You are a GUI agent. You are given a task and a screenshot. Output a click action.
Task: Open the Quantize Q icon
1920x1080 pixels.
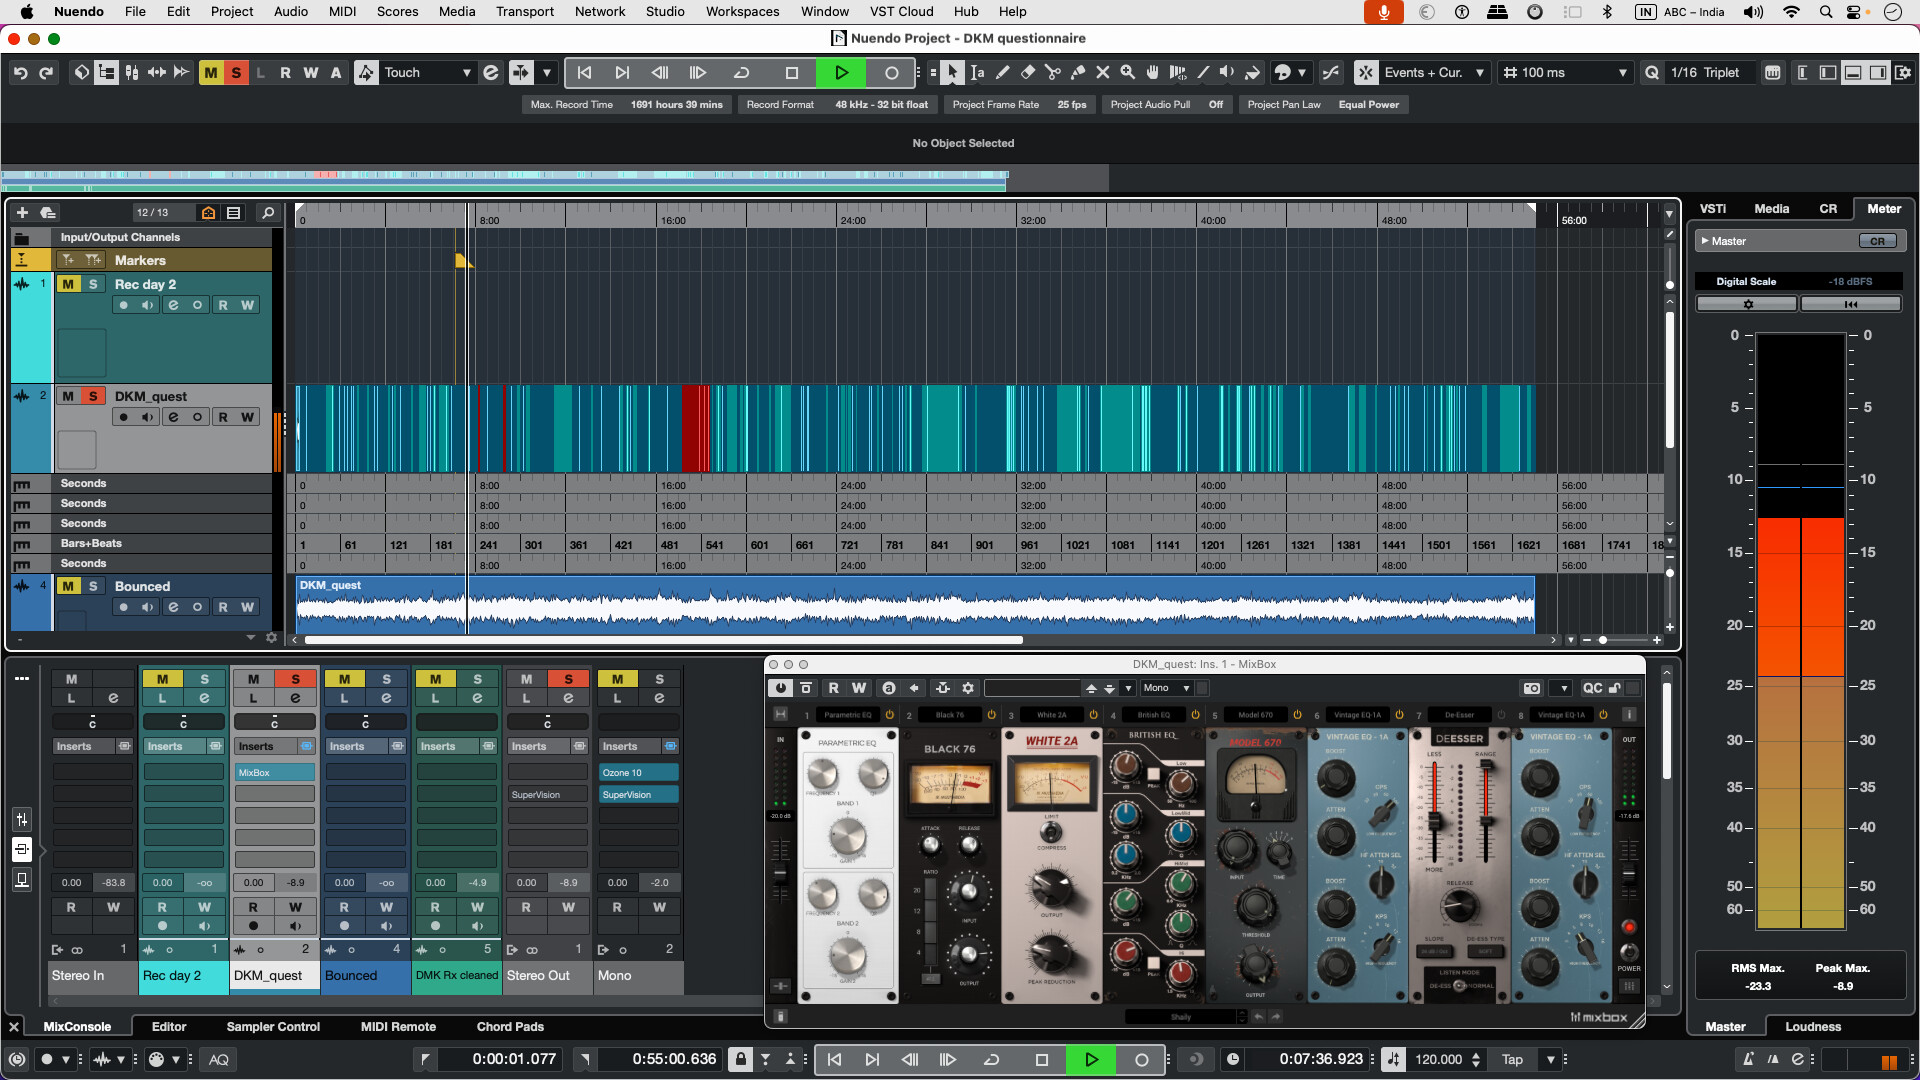tap(1651, 72)
